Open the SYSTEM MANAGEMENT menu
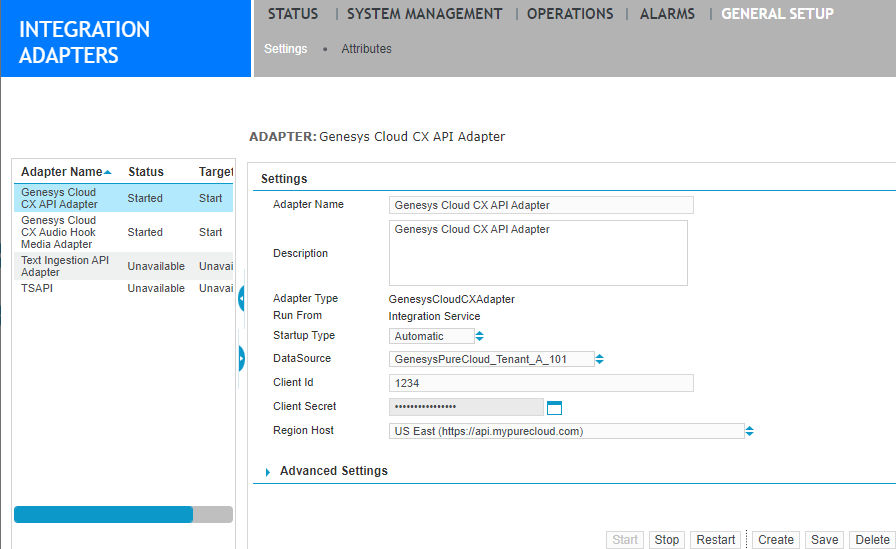 pos(425,14)
